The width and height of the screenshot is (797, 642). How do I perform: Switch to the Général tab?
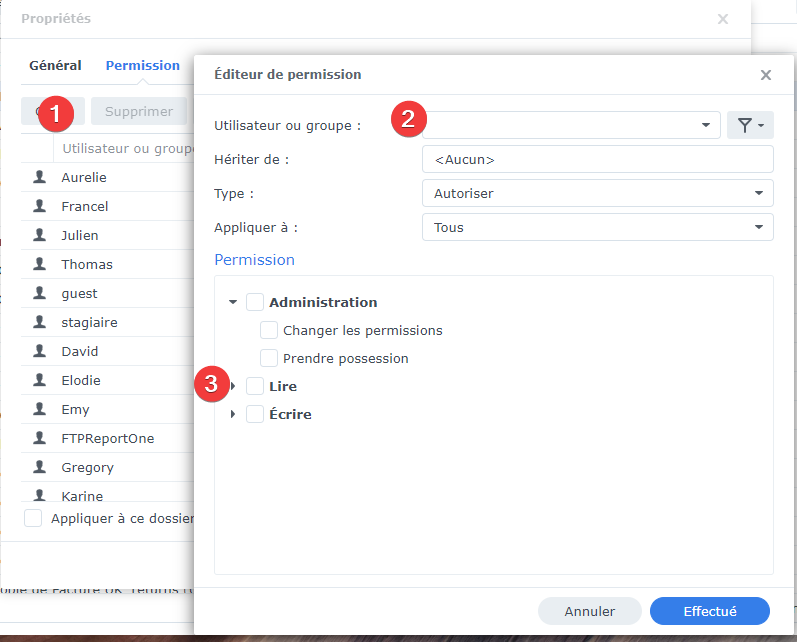[55, 66]
